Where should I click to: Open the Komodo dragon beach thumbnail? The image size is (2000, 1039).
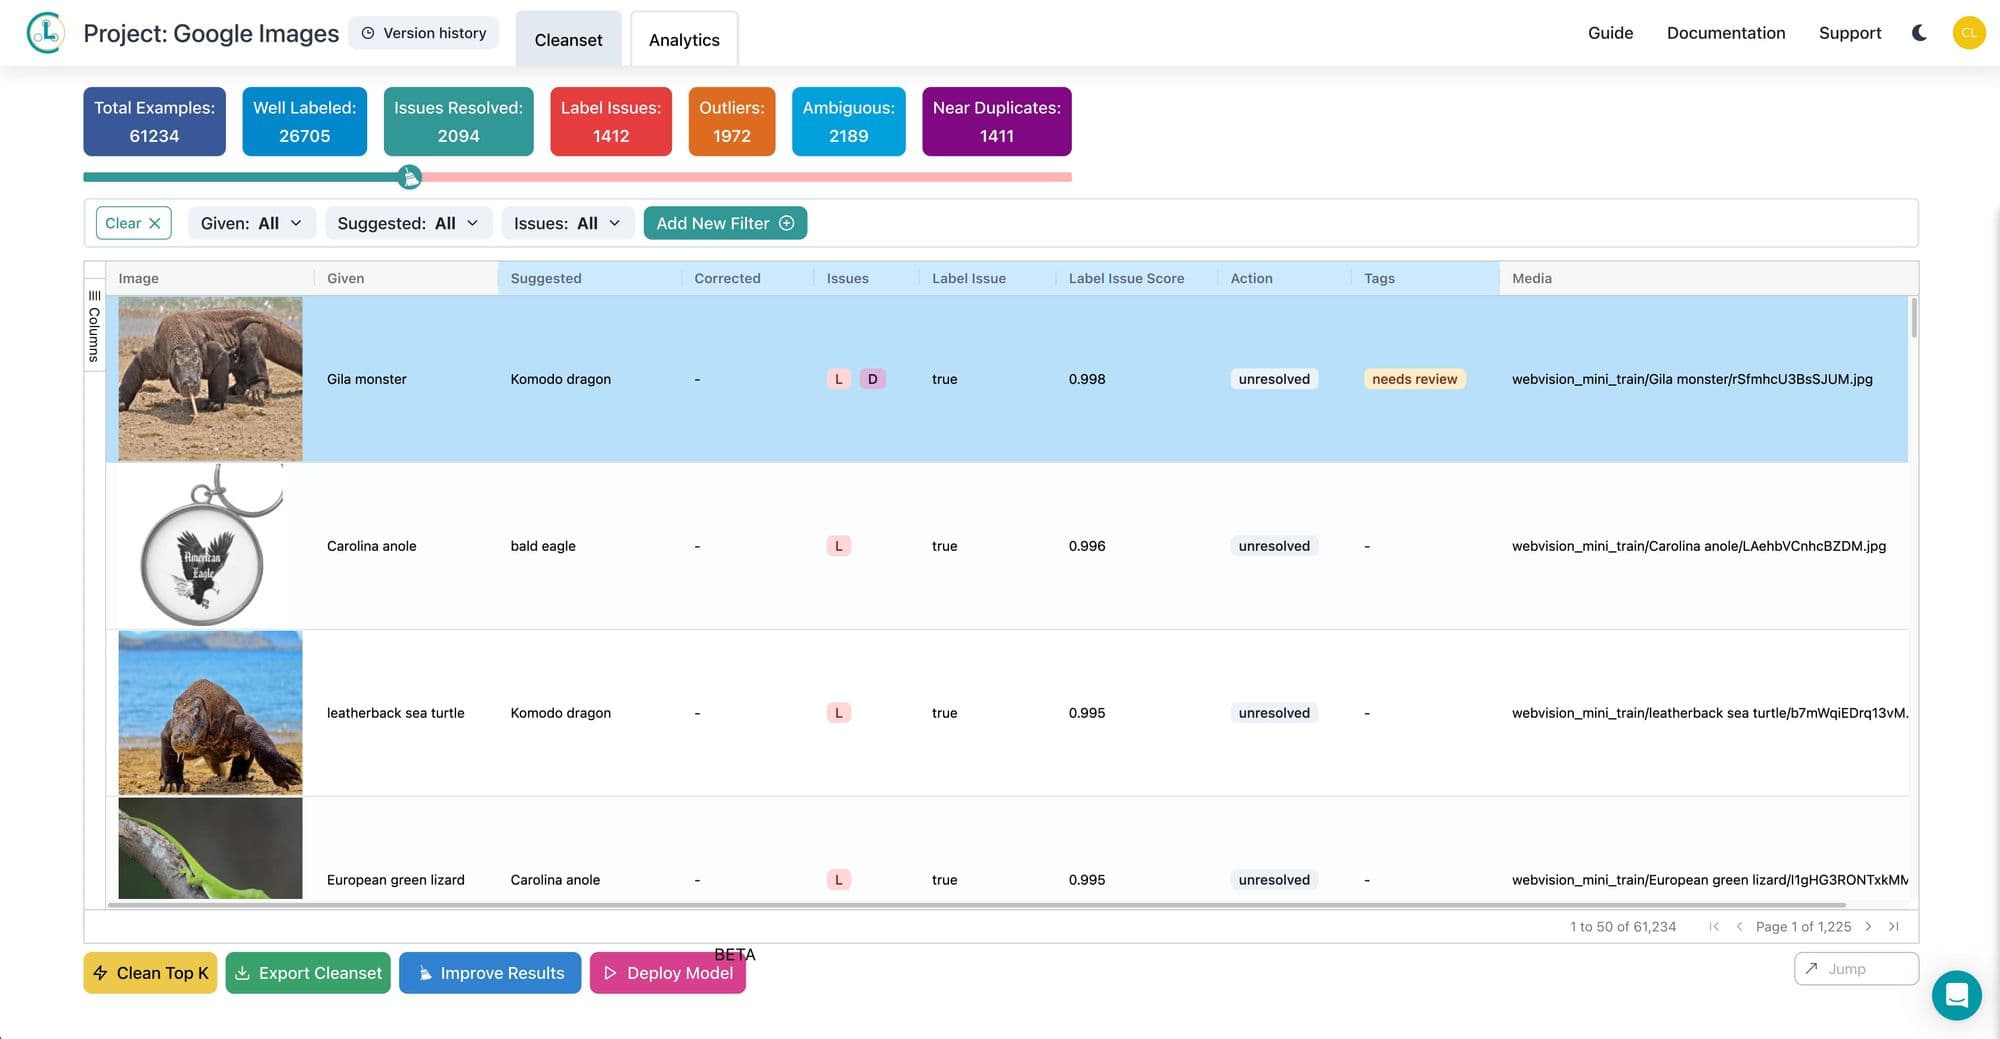click(x=210, y=712)
